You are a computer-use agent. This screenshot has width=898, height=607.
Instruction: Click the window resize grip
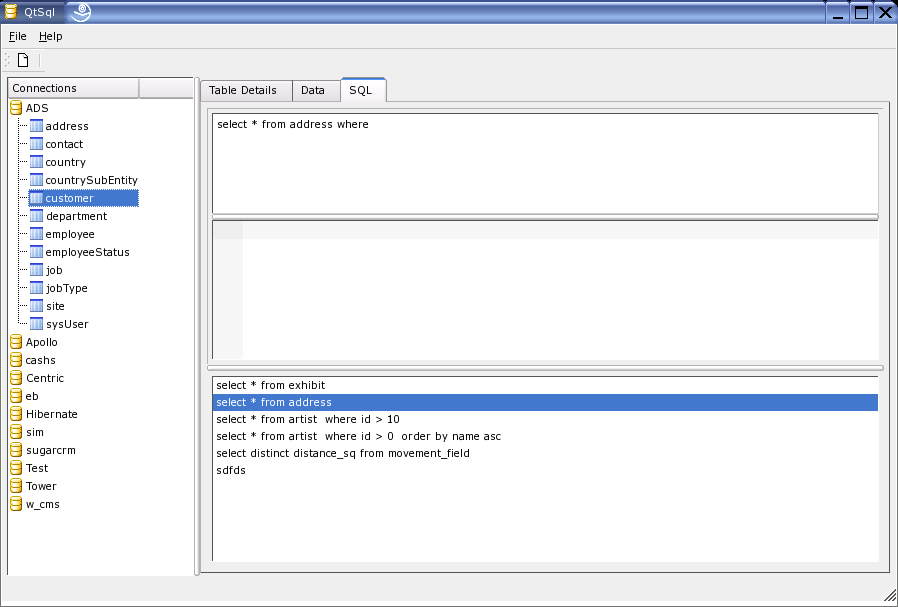point(890,596)
